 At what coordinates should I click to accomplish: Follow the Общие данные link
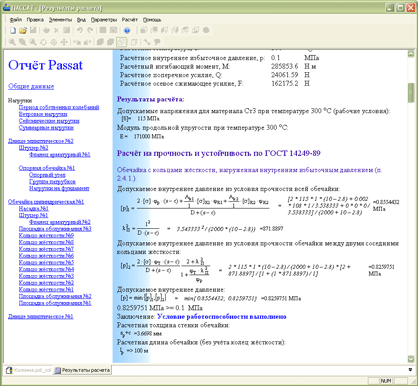point(31,86)
